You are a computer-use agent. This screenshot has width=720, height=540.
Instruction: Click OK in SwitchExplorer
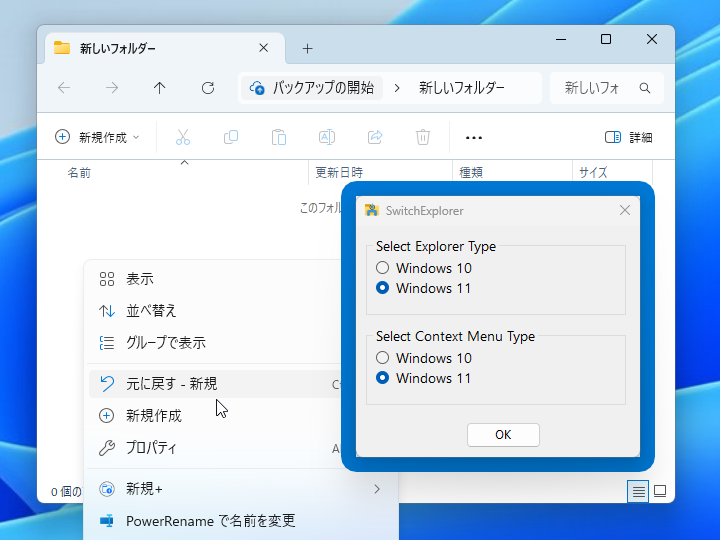[503, 435]
